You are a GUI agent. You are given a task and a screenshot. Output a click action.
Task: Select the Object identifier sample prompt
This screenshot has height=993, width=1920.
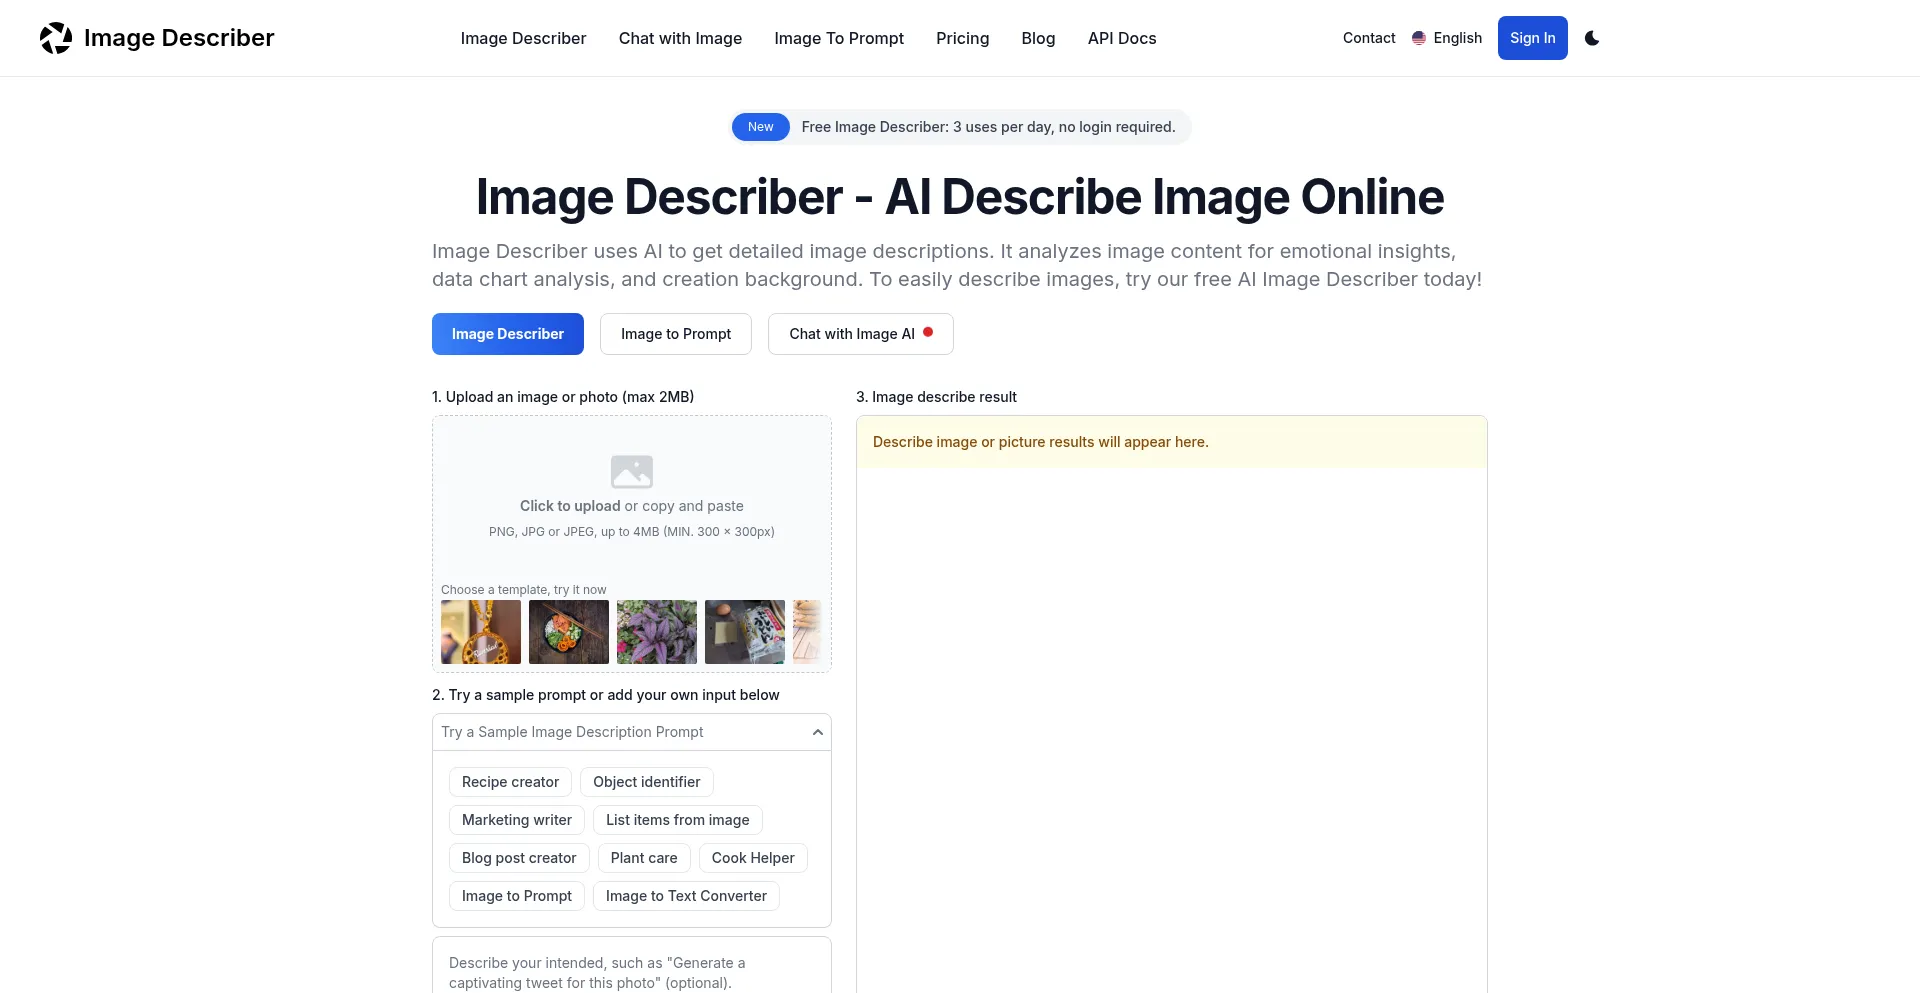(x=647, y=782)
